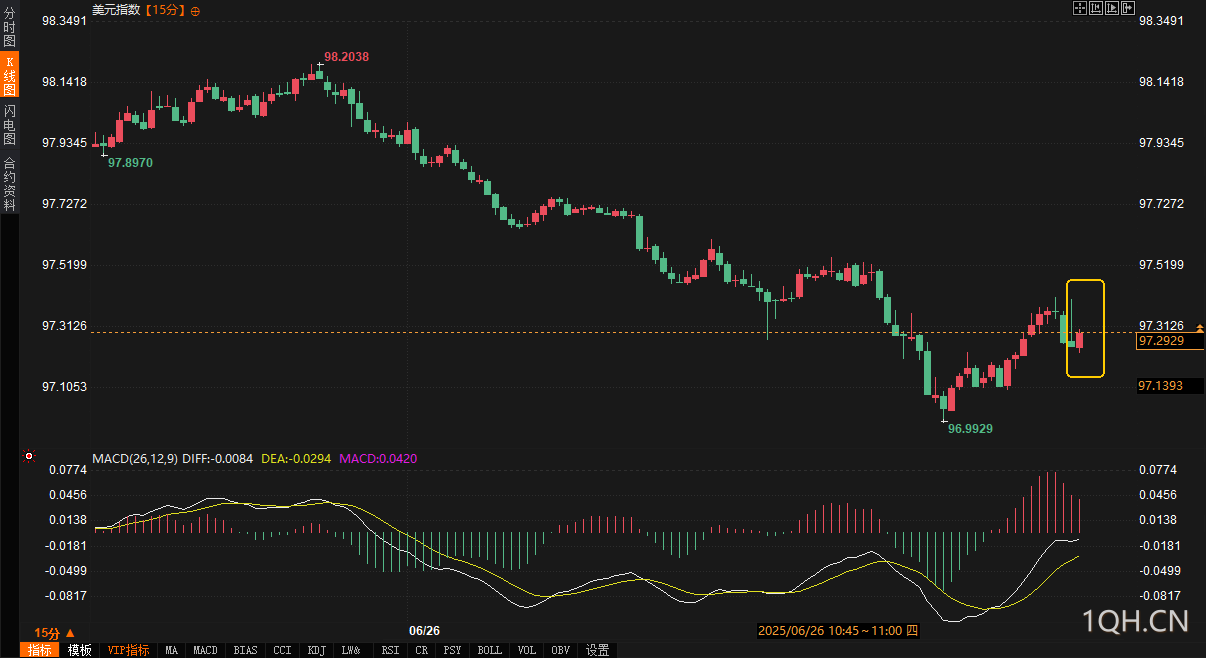Turn on the RSI indicator
1206x658 pixels.
(x=388, y=650)
